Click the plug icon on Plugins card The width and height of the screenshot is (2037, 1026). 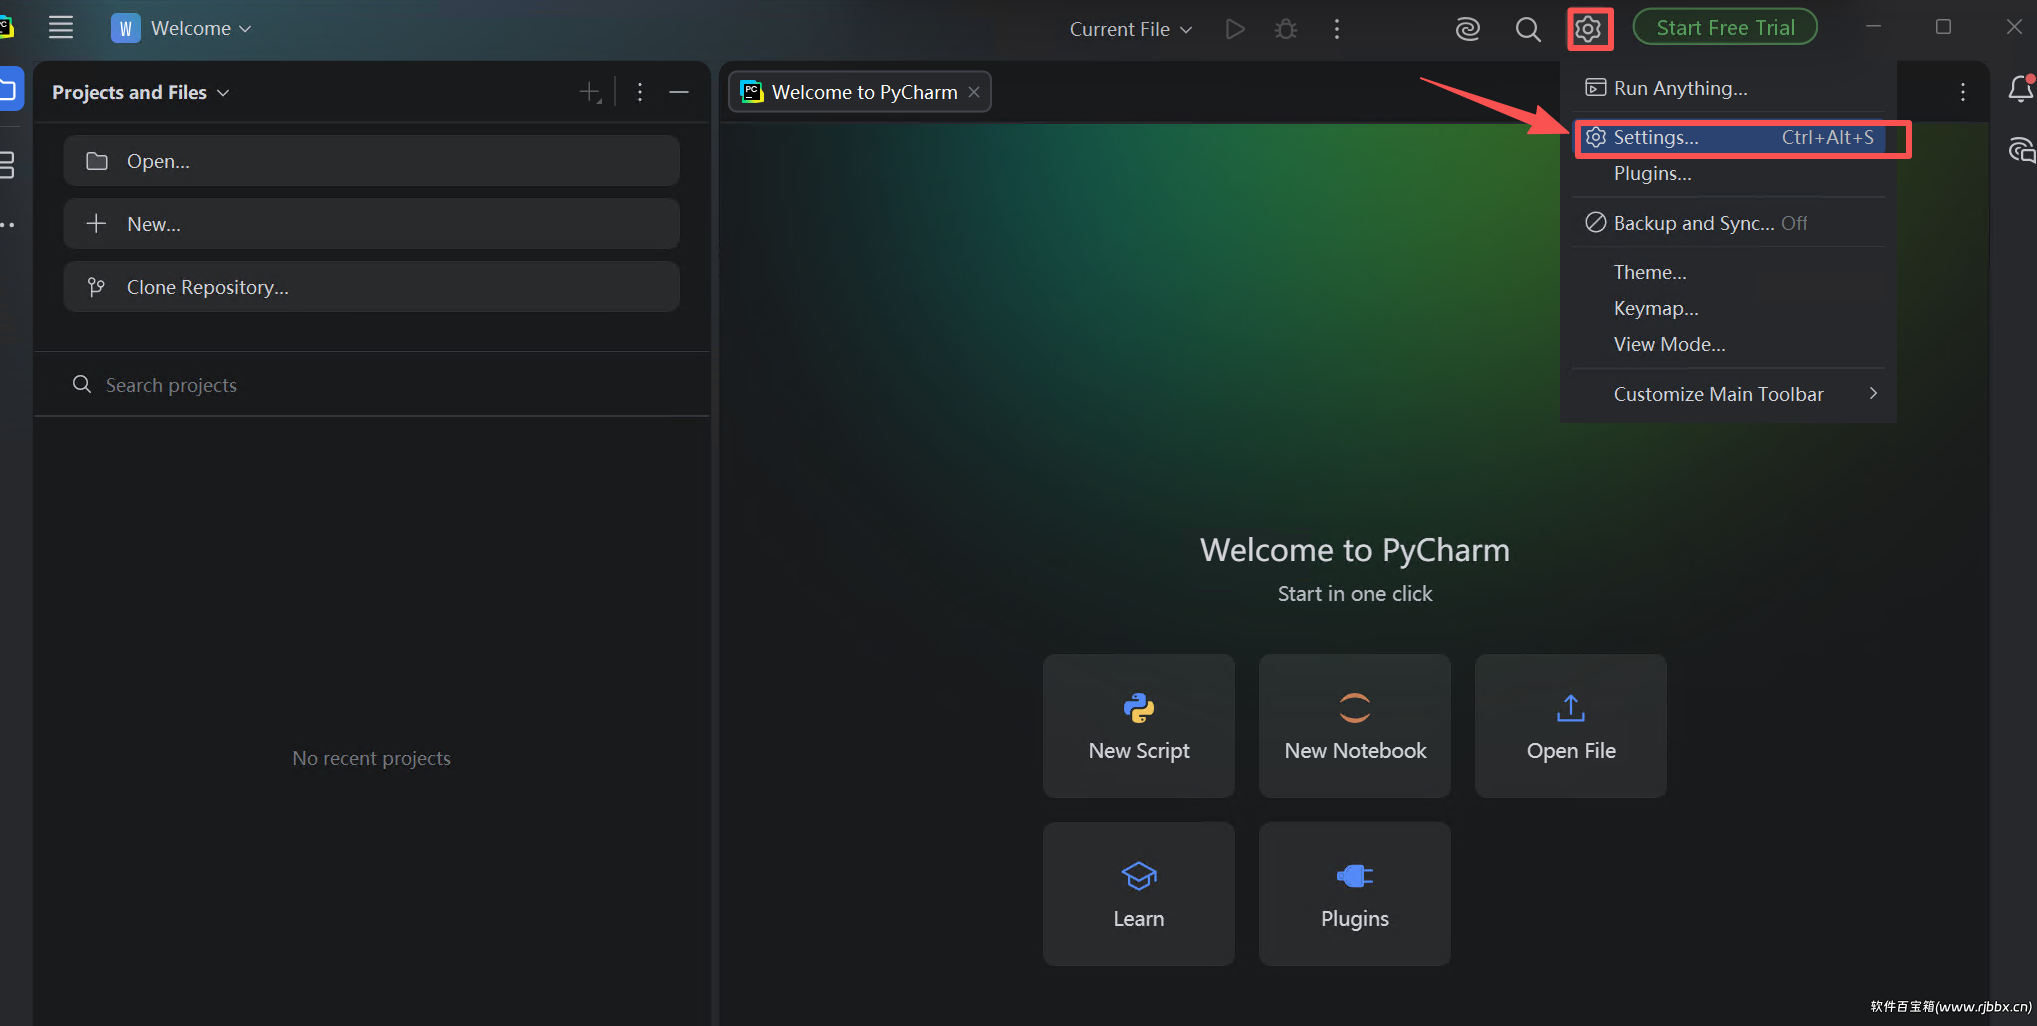click(1355, 876)
